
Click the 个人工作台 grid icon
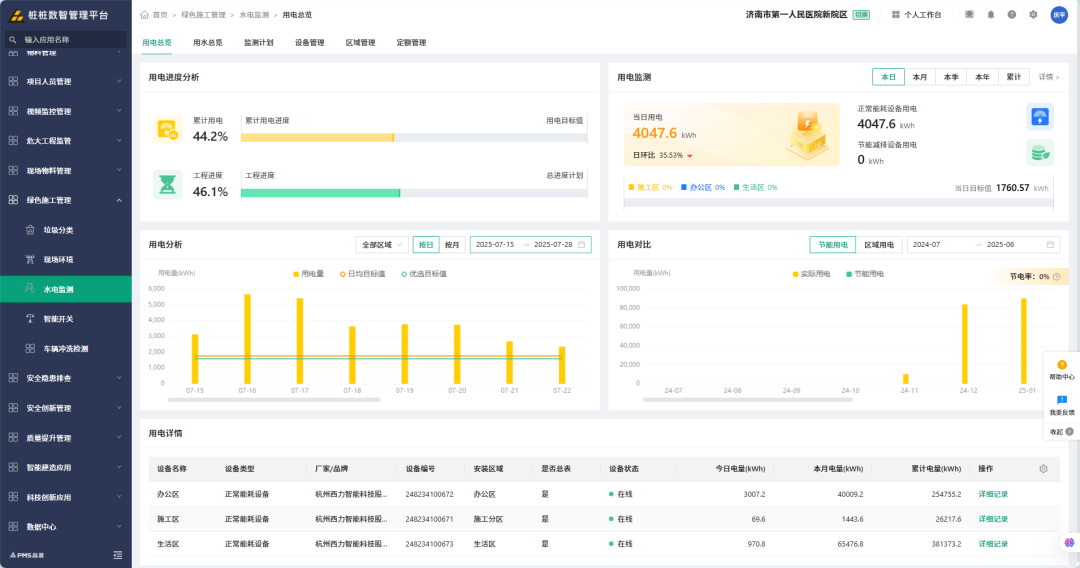click(x=896, y=14)
